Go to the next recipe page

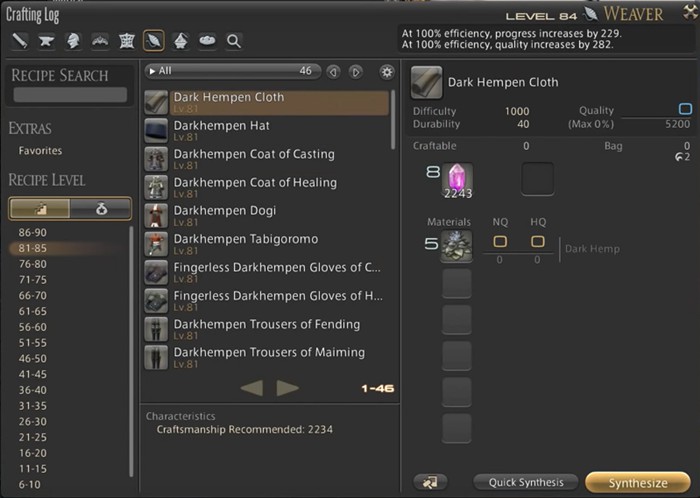click(x=287, y=388)
